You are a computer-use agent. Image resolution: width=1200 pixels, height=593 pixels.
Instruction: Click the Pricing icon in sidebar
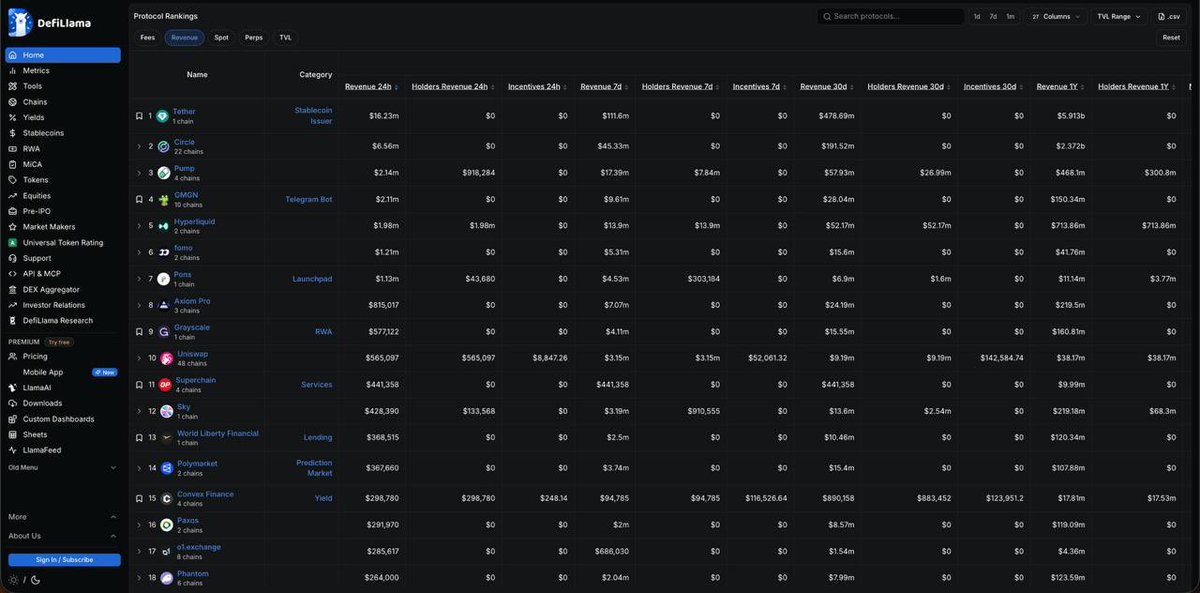point(13,356)
